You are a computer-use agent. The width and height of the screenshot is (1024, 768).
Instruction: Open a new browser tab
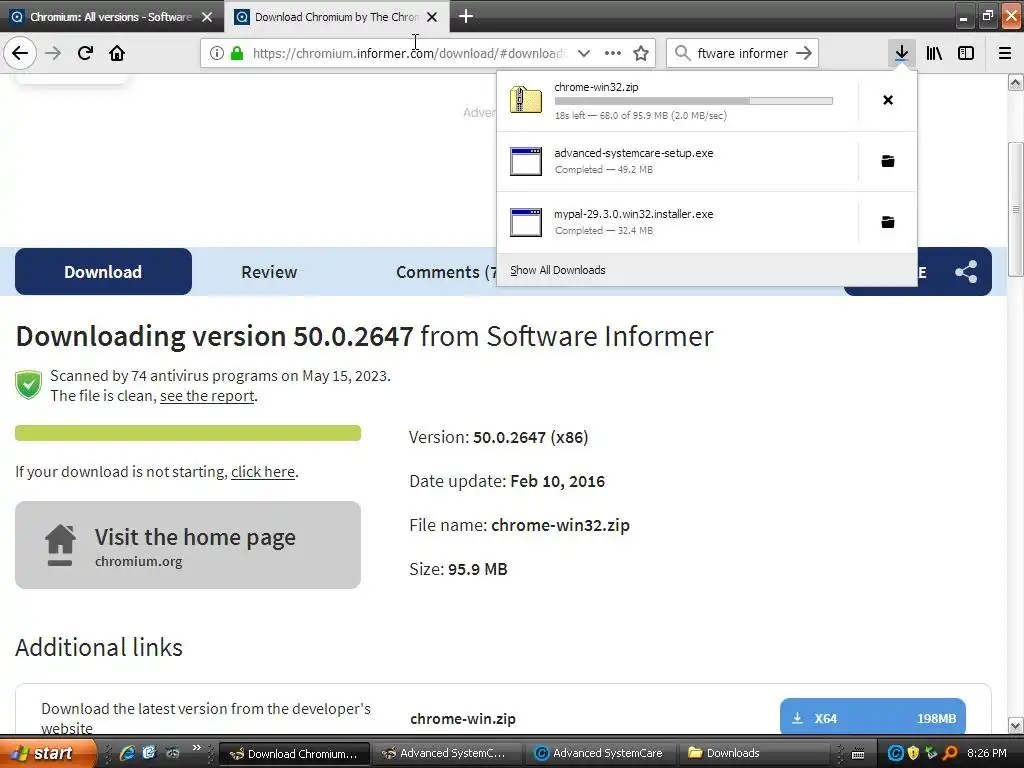(466, 16)
